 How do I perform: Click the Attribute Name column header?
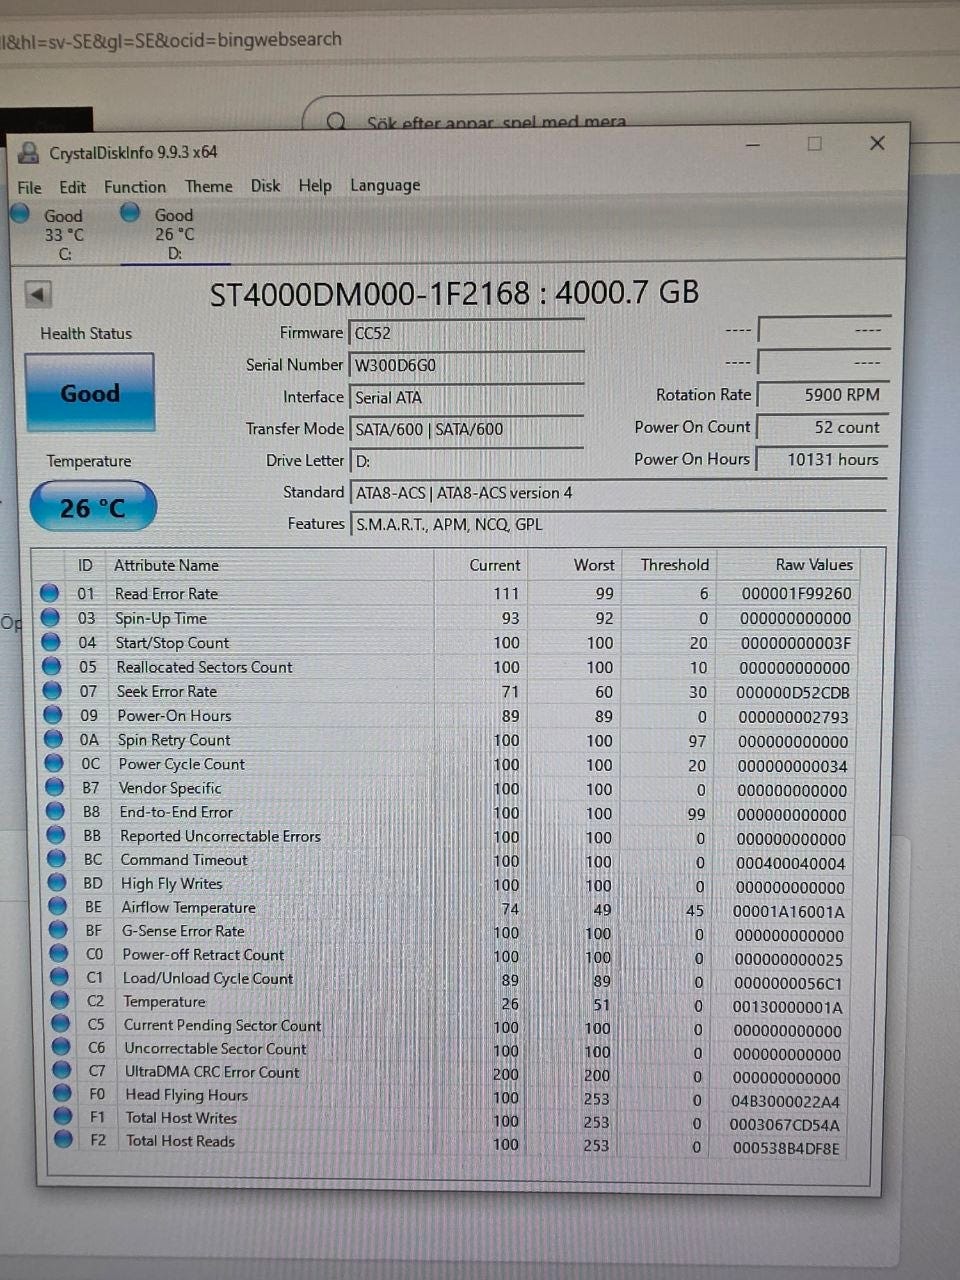click(x=166, y=565)
